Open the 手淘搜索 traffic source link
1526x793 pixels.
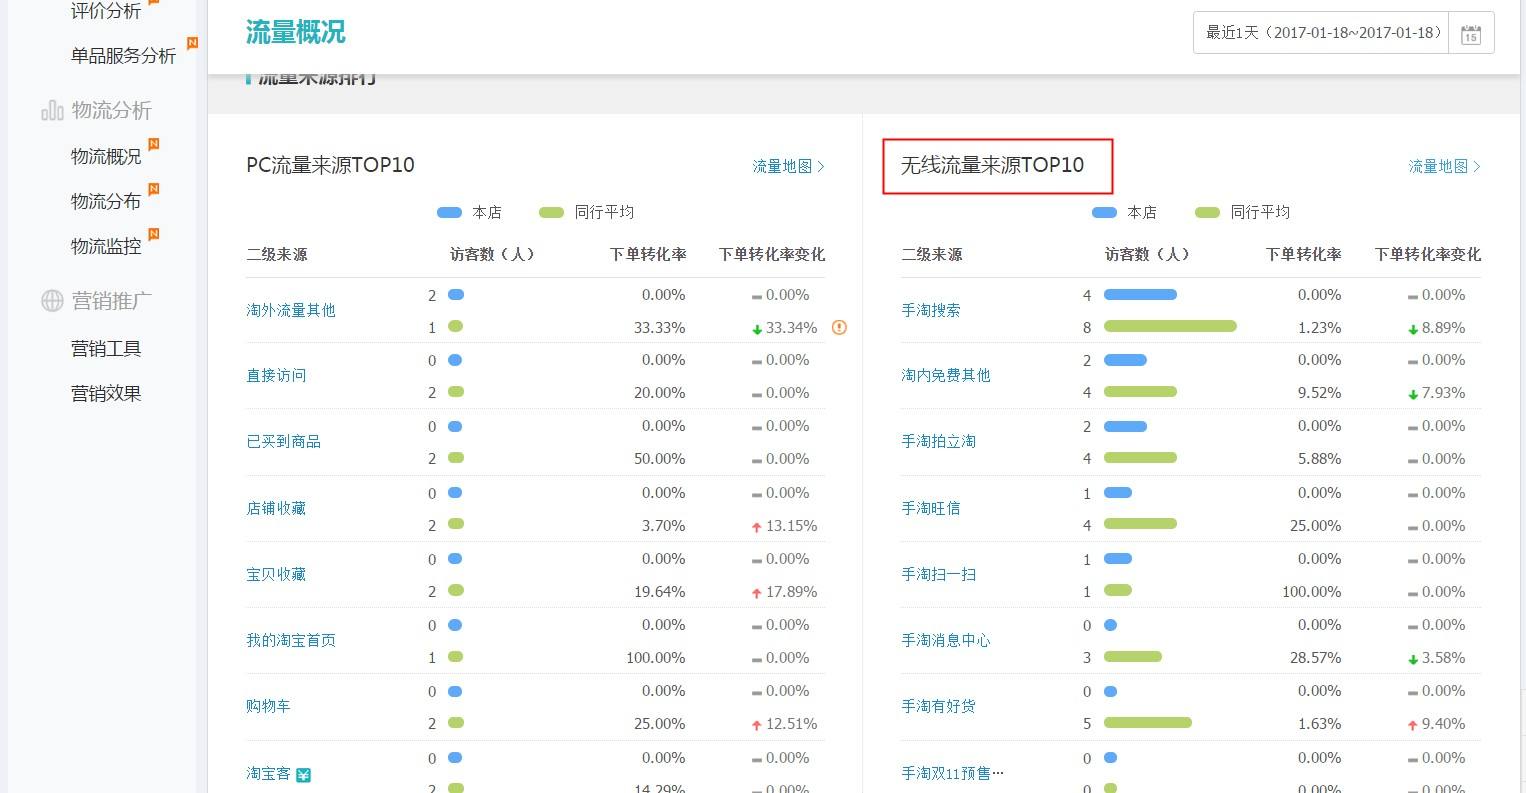pos(930,310)
